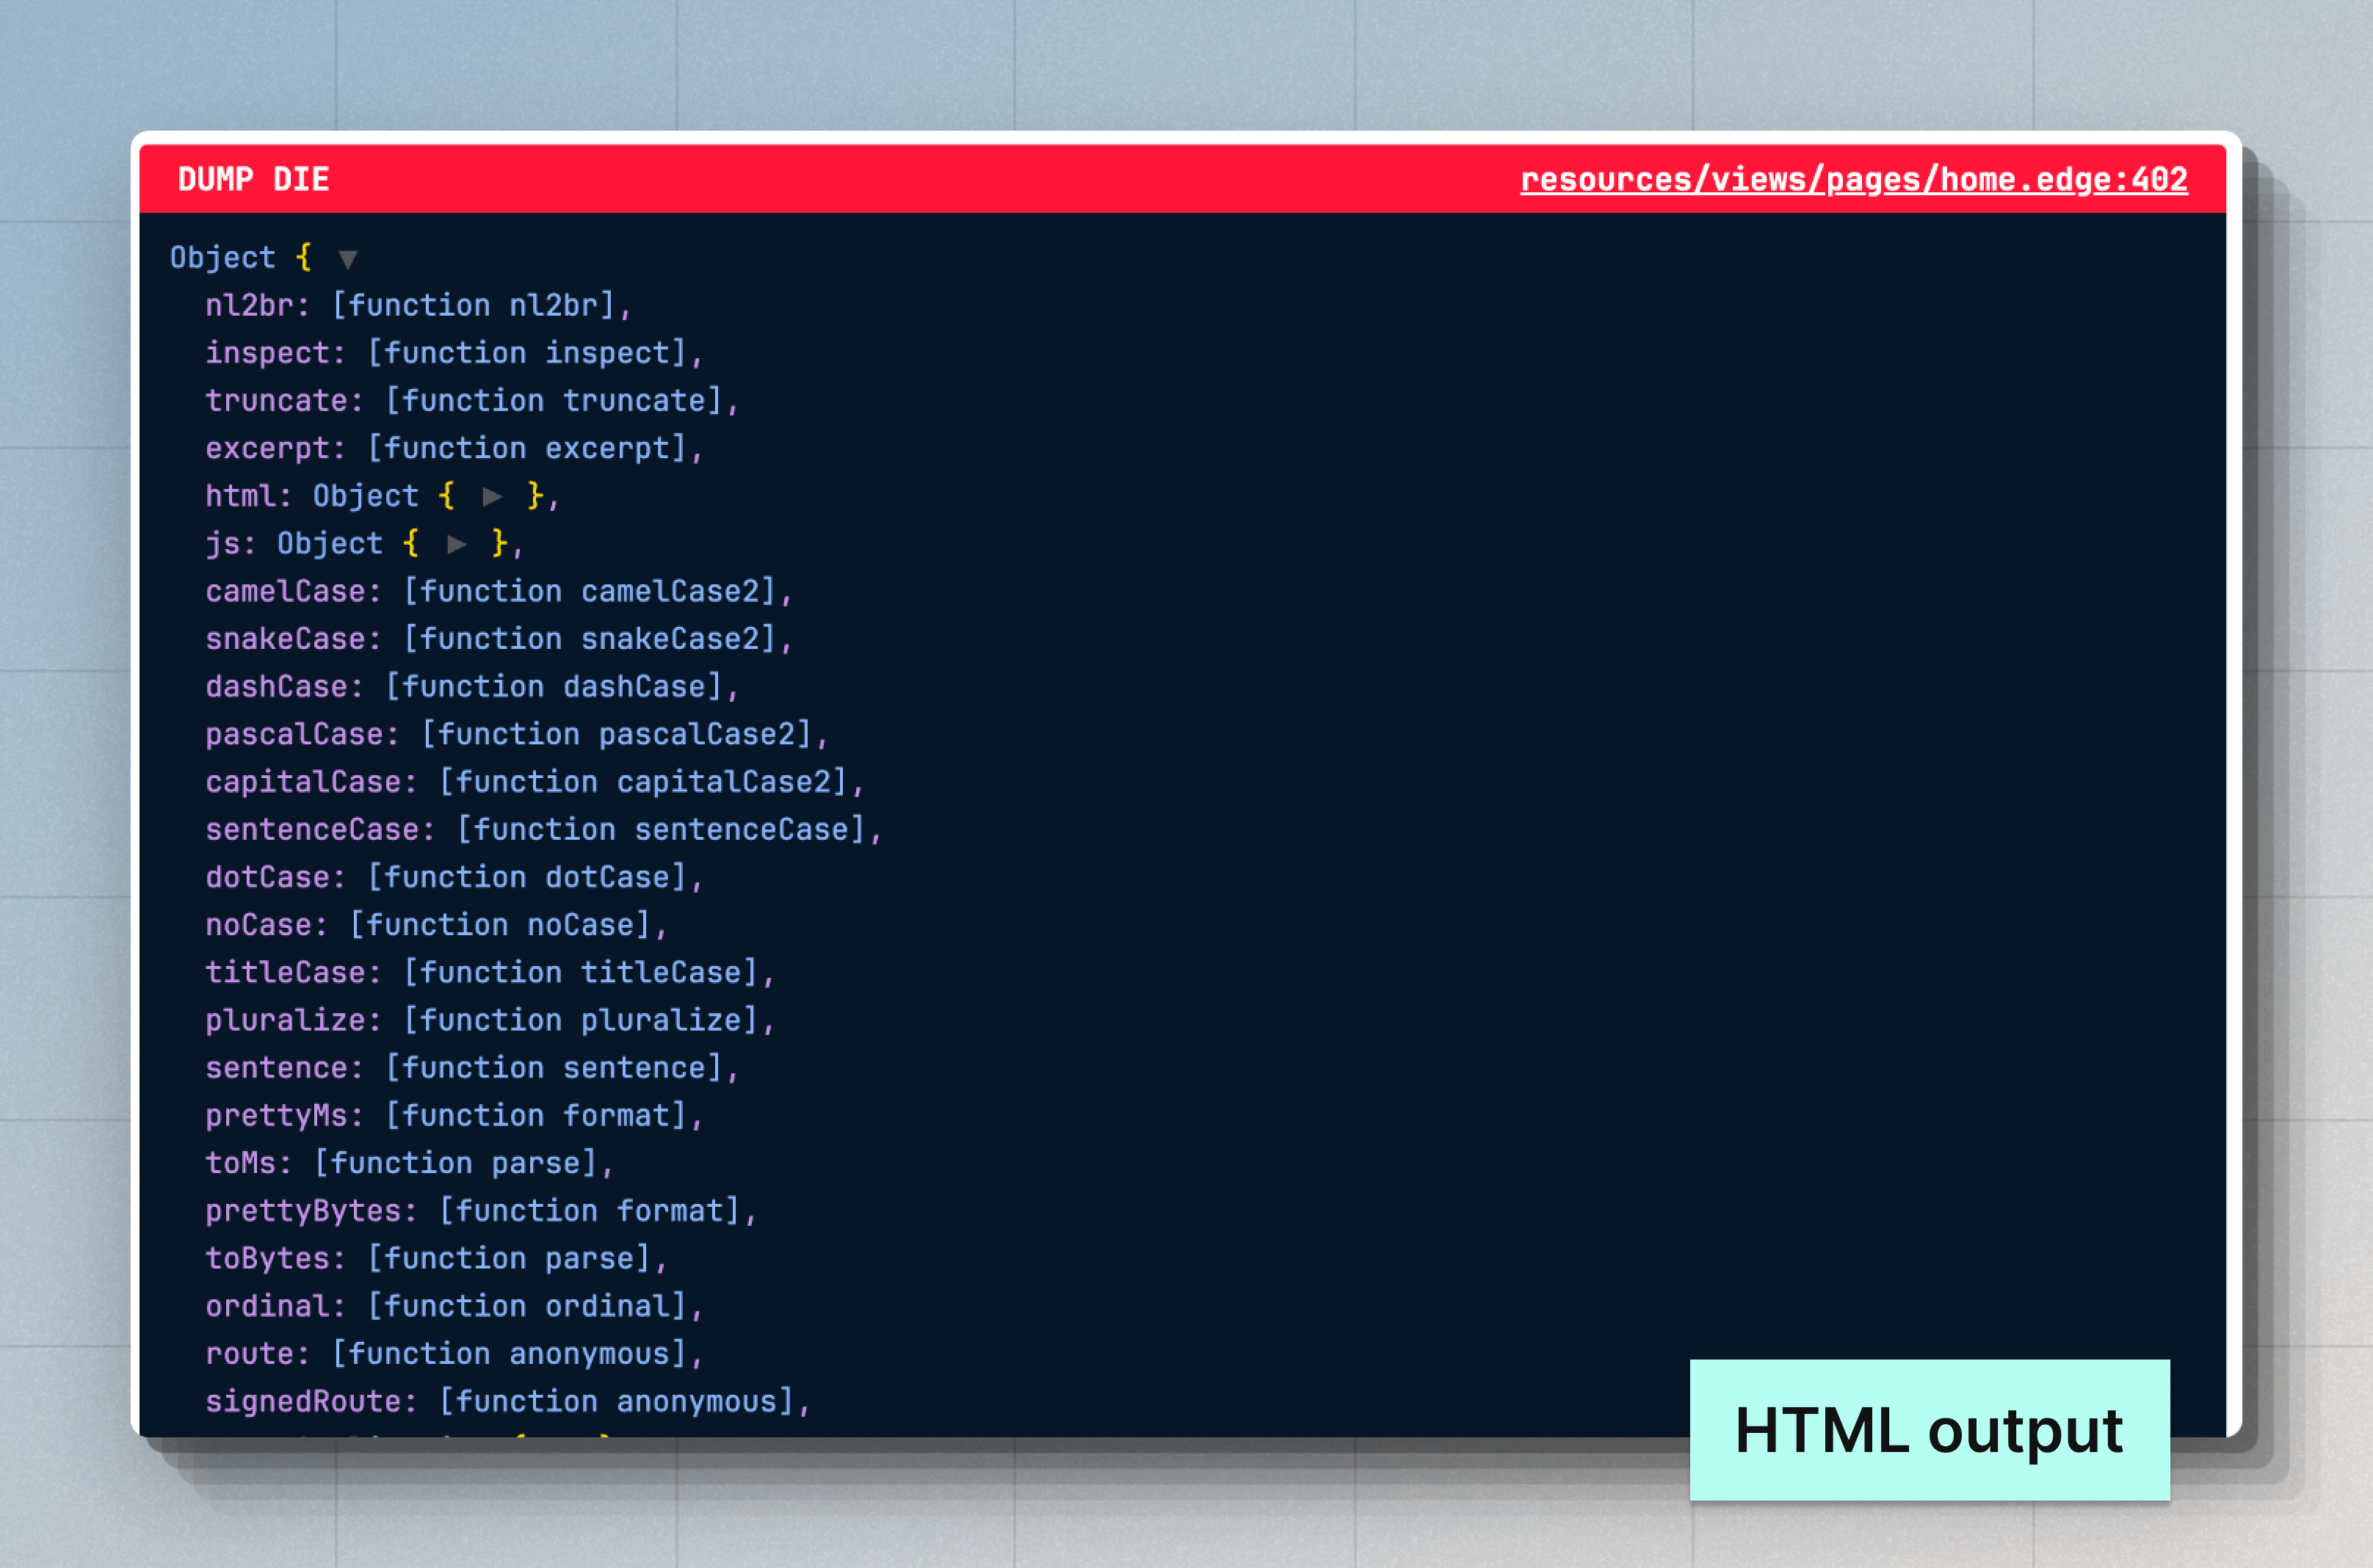The image size is (2373, 1568).
Task: Open the resources/views/pages/home.edge:402 link
Action: click(1853, 180)
